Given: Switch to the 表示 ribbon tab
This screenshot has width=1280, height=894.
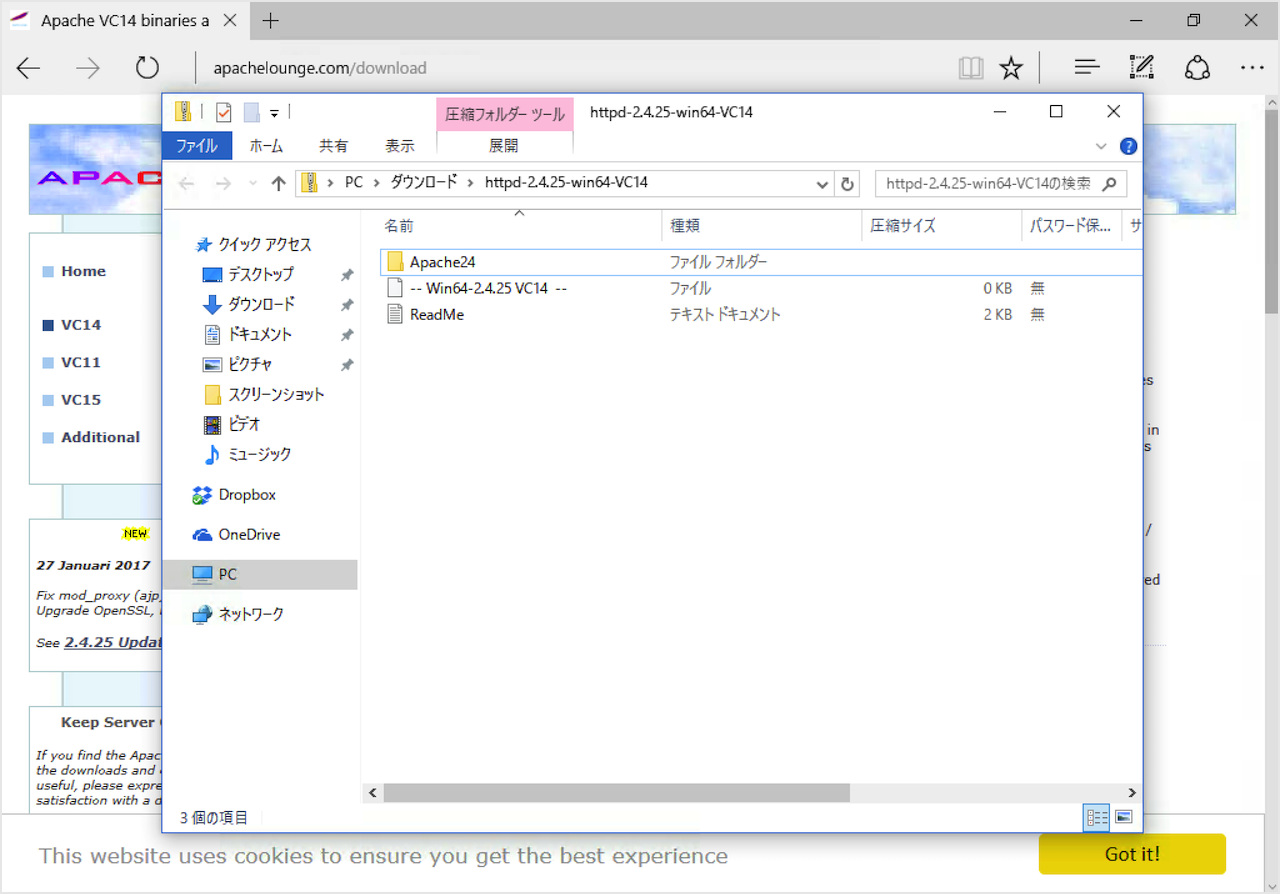Looking at the screenshot, I should pos(399,146).
